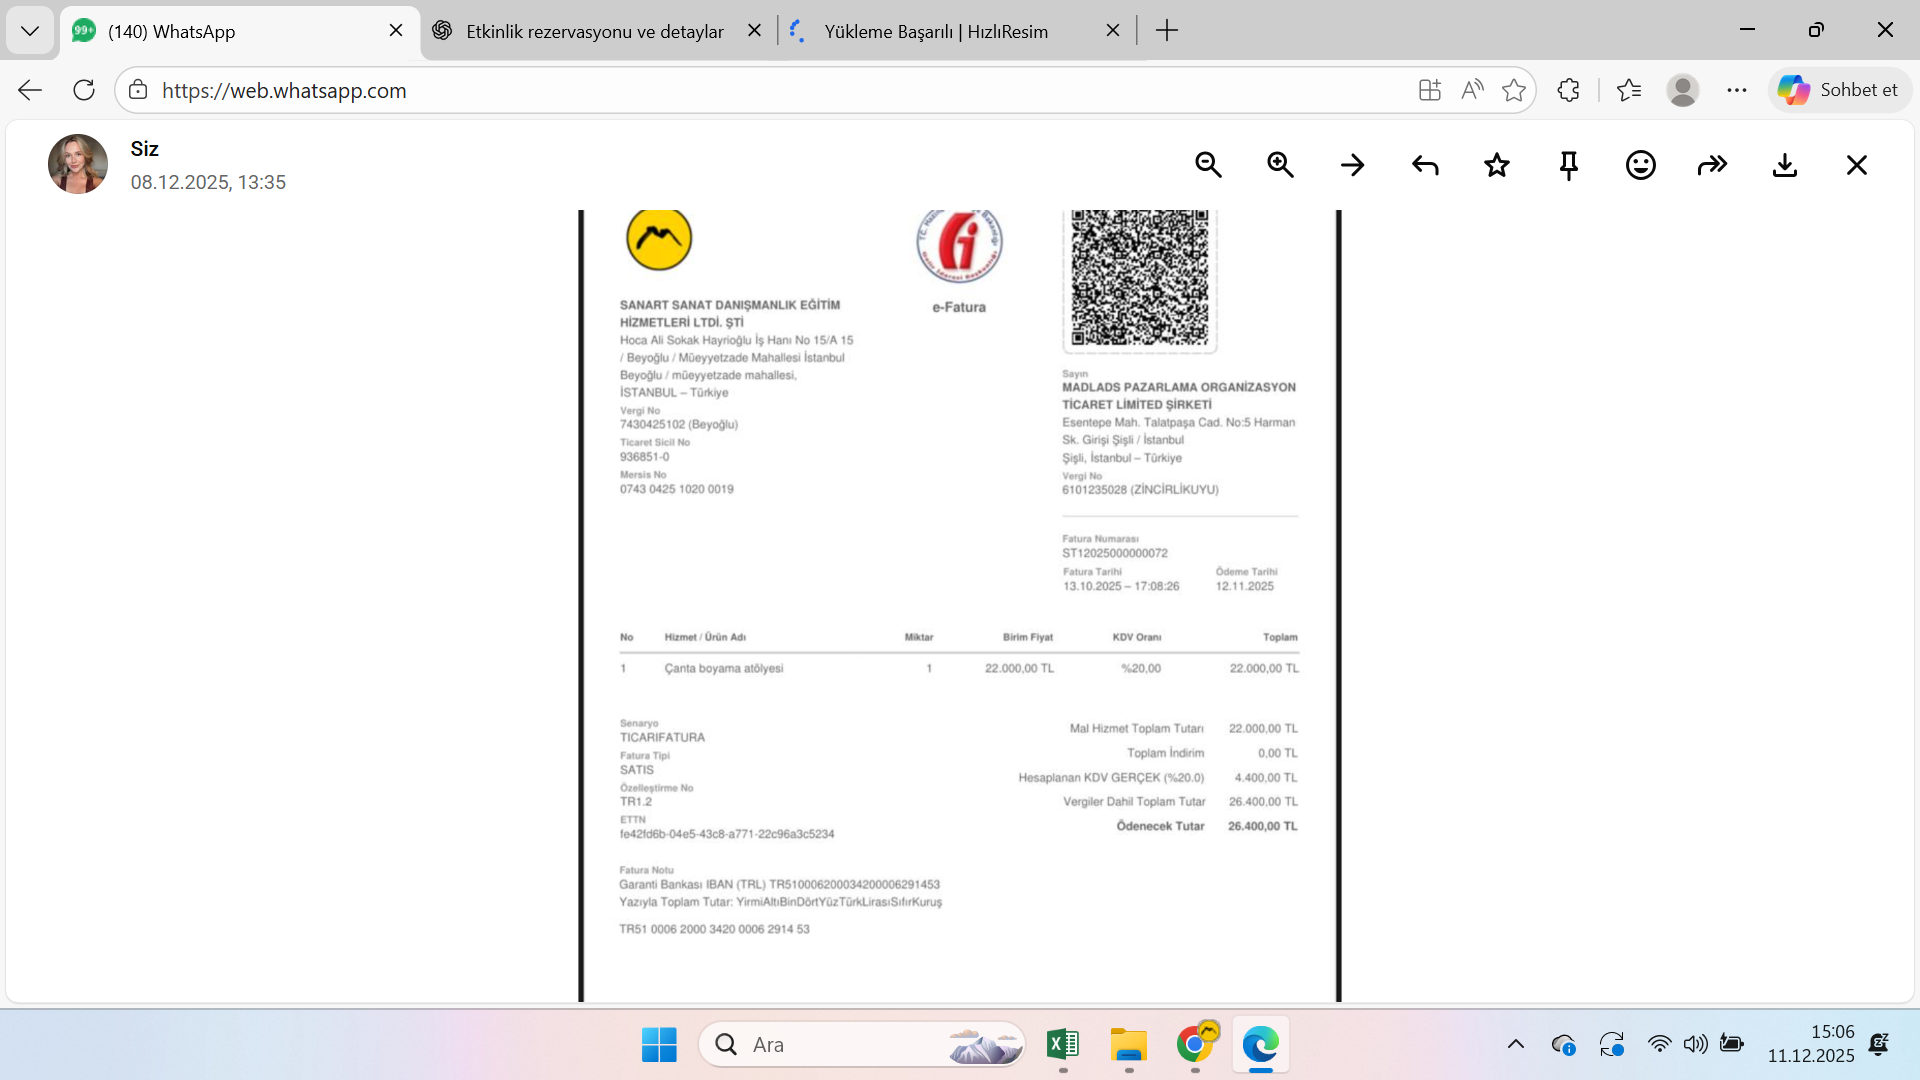Viewport: 1920px width, 1080px height.
Task: Check the battery status icon
Action: point(1732,1045)
